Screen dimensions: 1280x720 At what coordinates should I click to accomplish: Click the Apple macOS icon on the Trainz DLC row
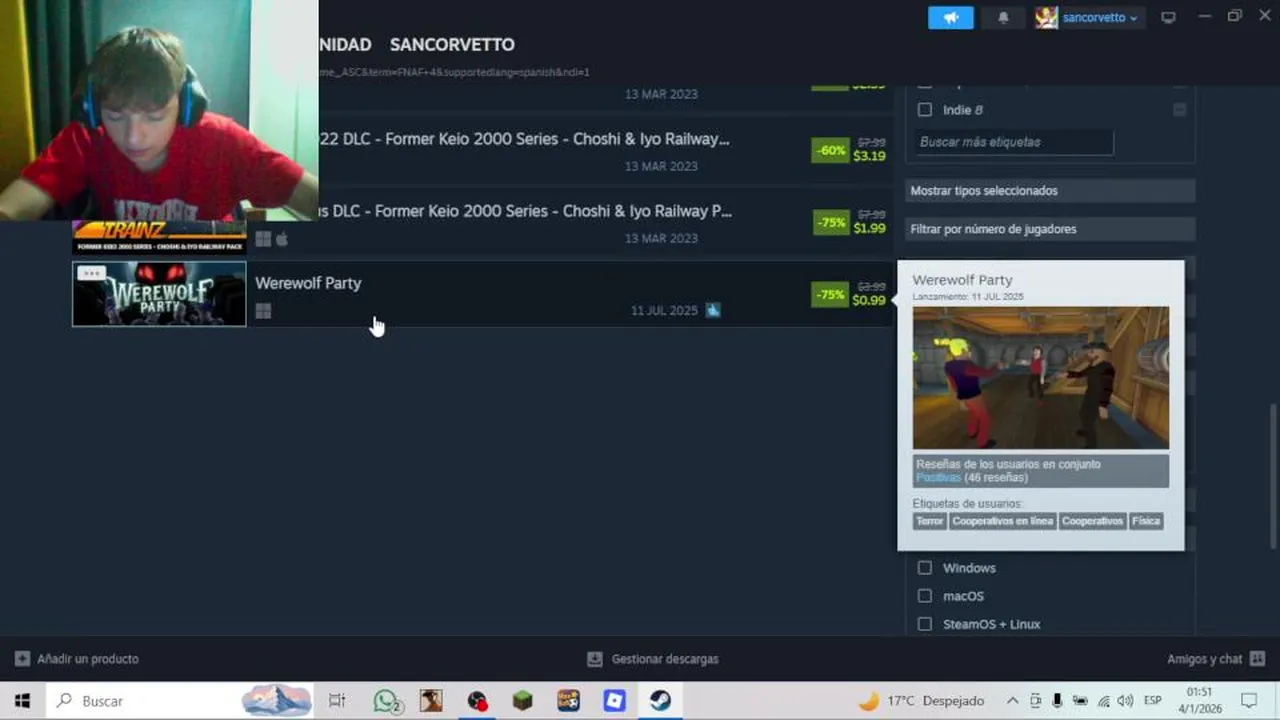pyautogui.click(x=282, y=239)
